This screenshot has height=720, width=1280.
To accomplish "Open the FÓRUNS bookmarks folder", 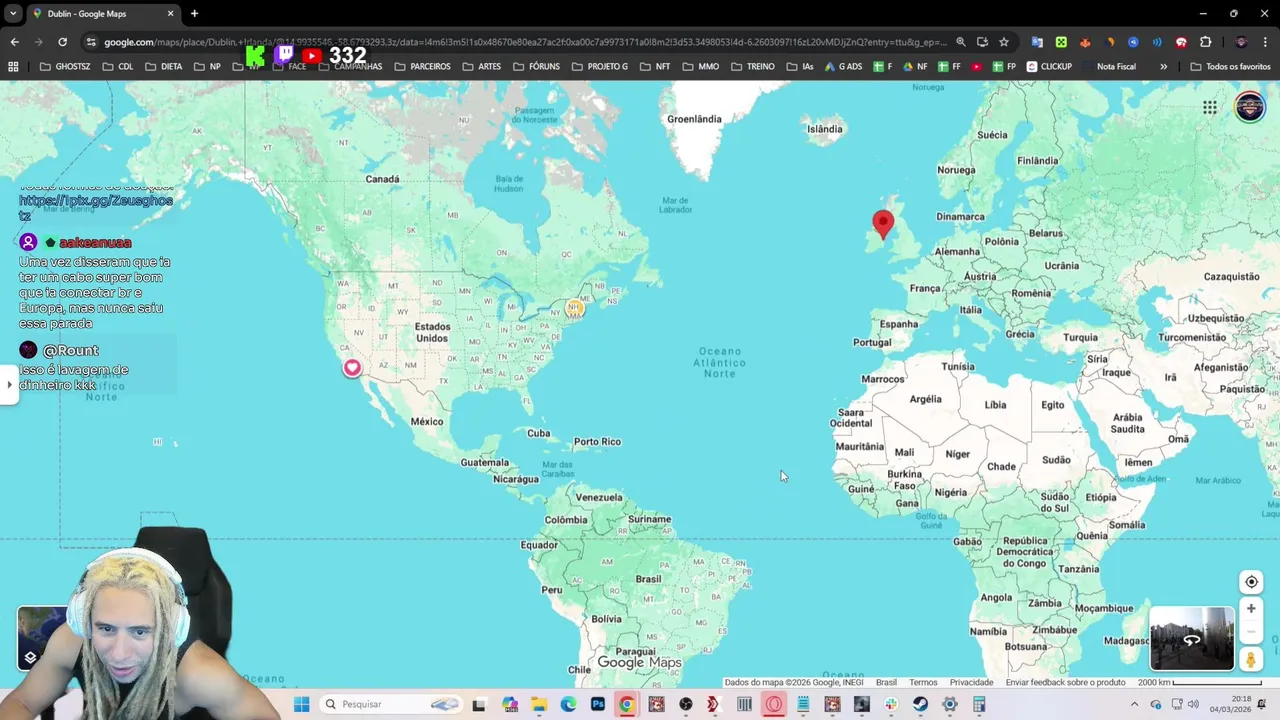I will (x=536, y=66).
